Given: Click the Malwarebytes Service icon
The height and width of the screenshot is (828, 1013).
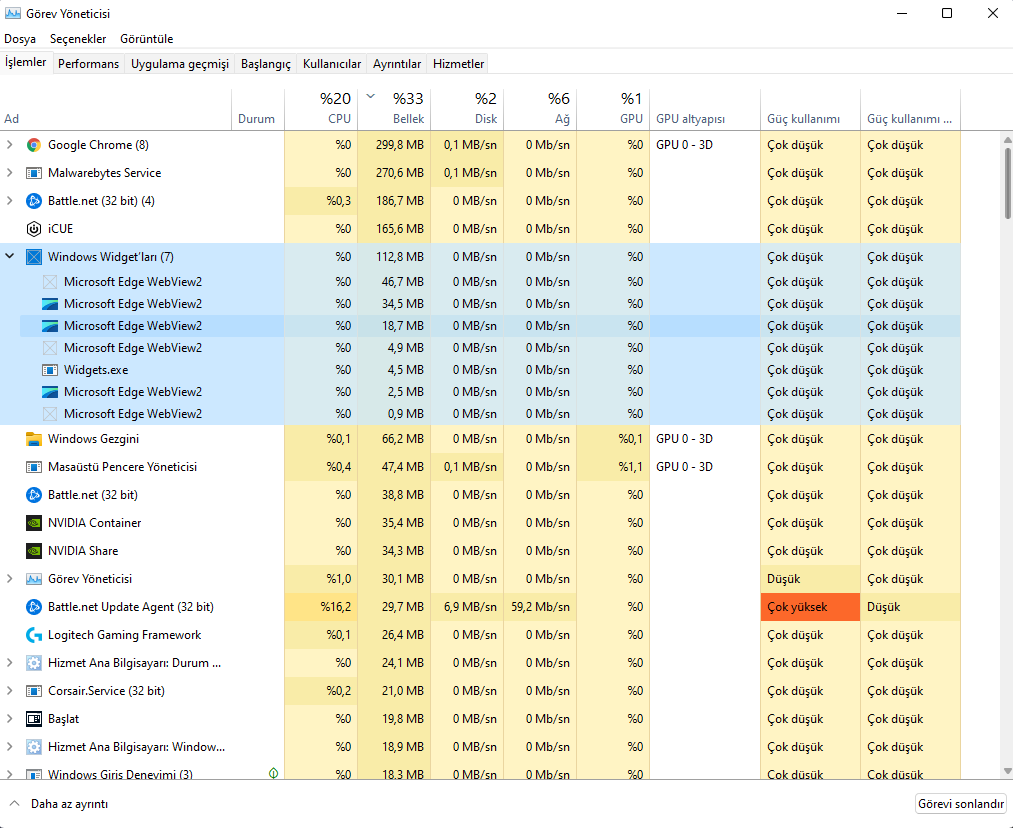Looking at the screenshot, I should 34,173.
